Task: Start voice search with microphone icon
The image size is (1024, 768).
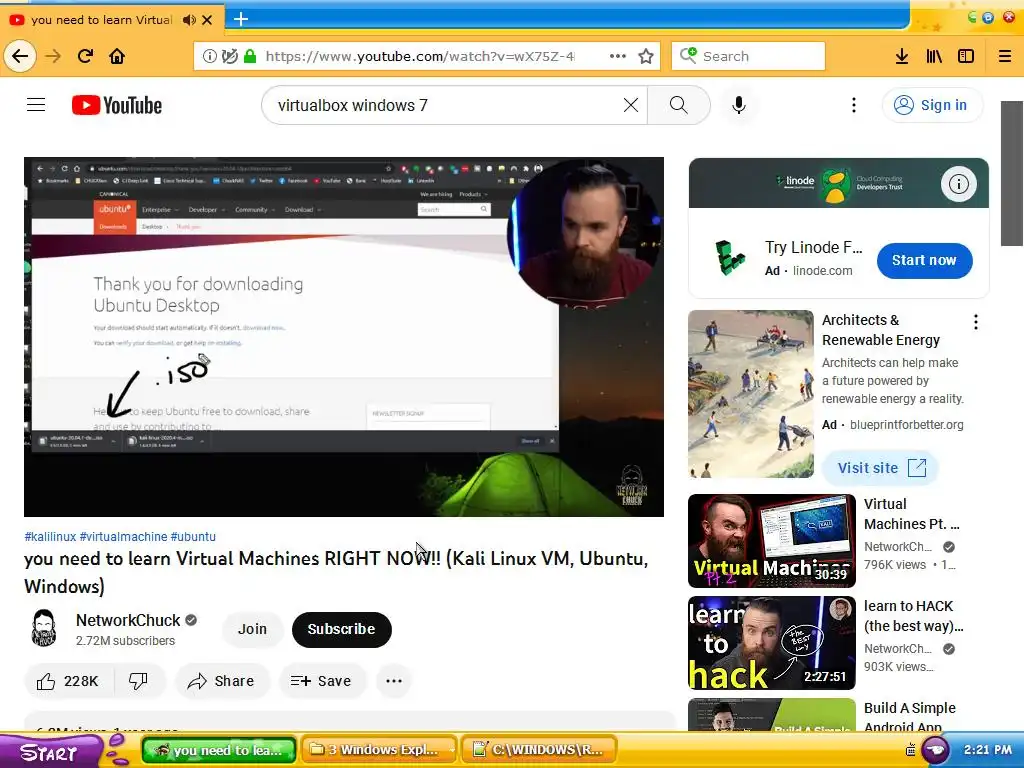Action: point(739,105)
